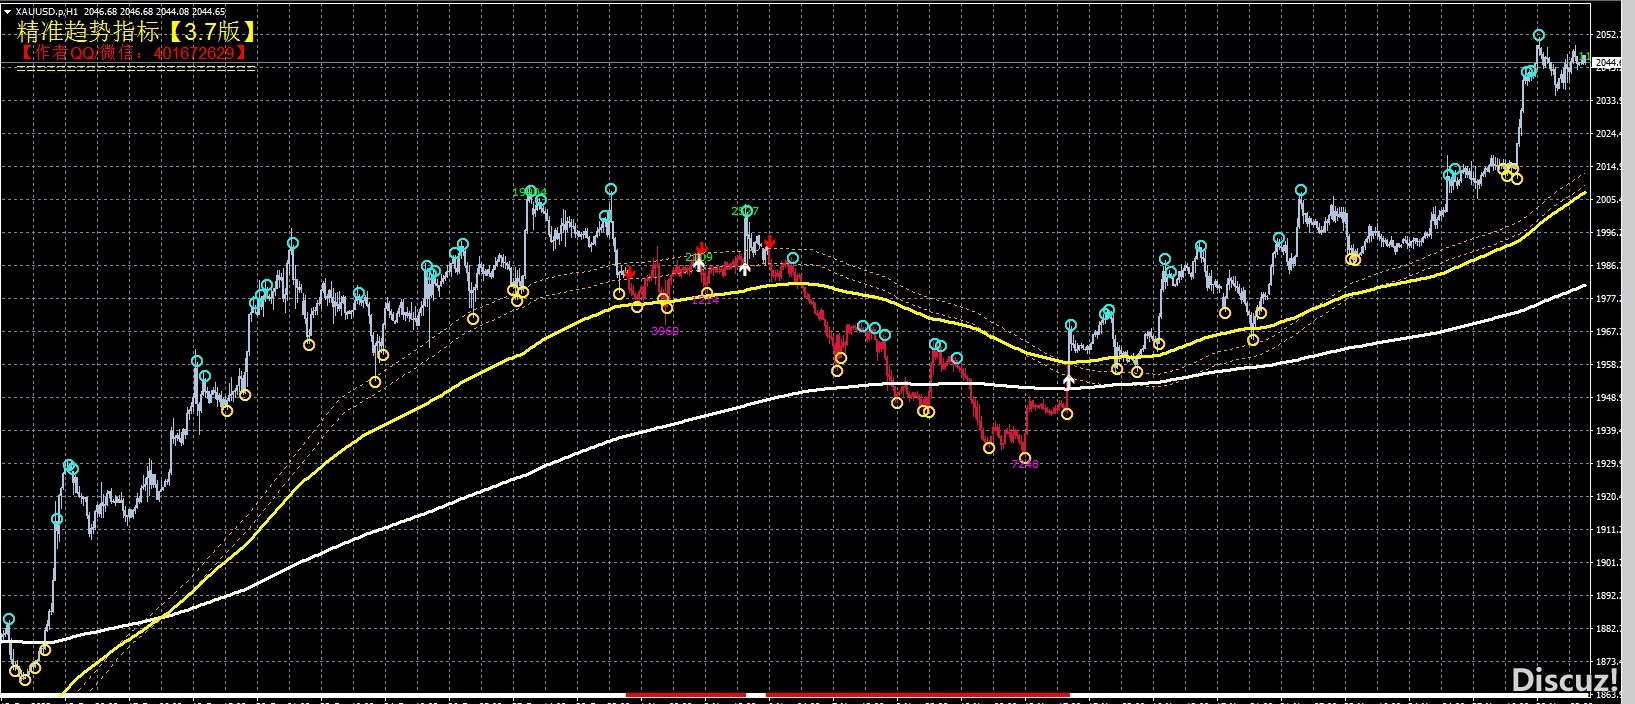Click the 1873 price axis label
This screenshot has width=1635, height=704.
tap(1607, 662)
